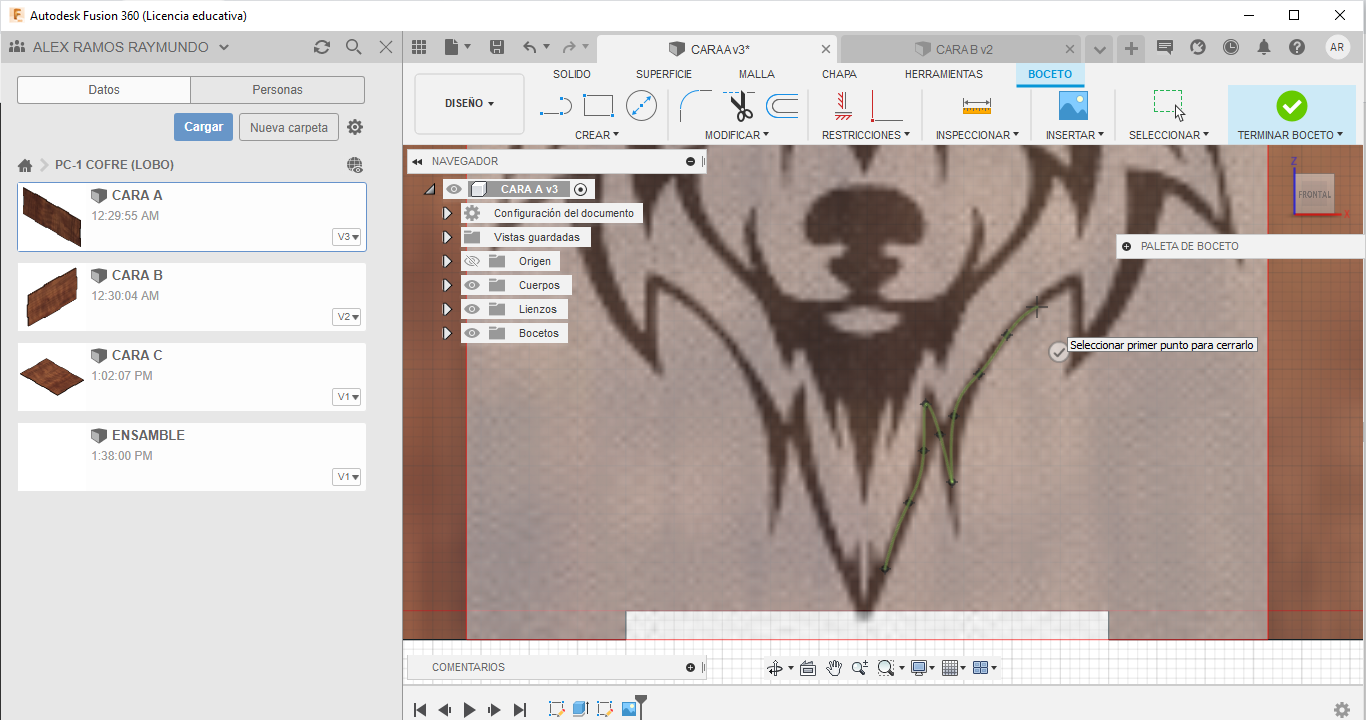Toggle the CARA A v3 activate radio button

point(581,189)
